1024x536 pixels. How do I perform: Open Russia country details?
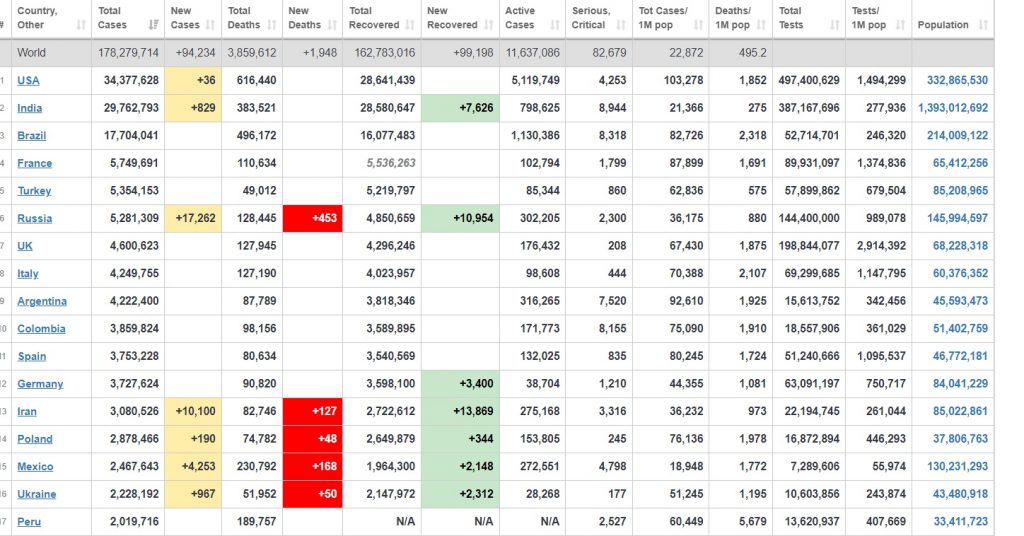click(35, 218)
